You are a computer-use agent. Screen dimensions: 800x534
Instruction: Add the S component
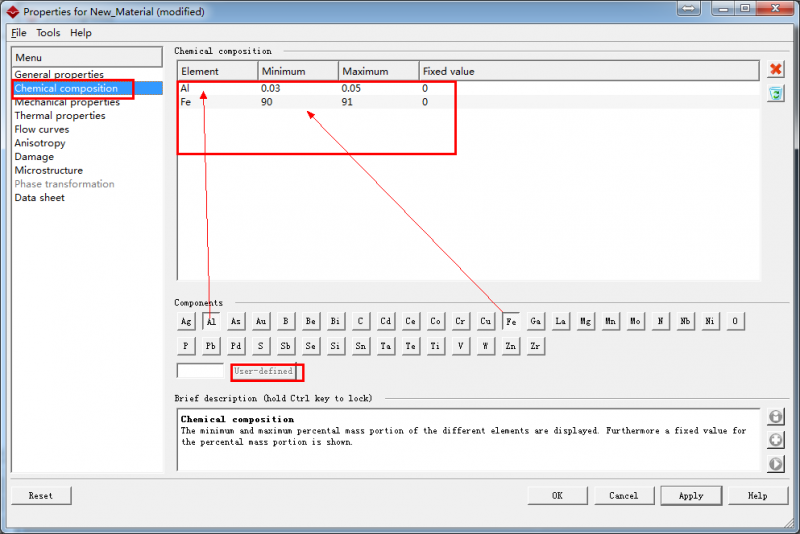click(261, 346)
